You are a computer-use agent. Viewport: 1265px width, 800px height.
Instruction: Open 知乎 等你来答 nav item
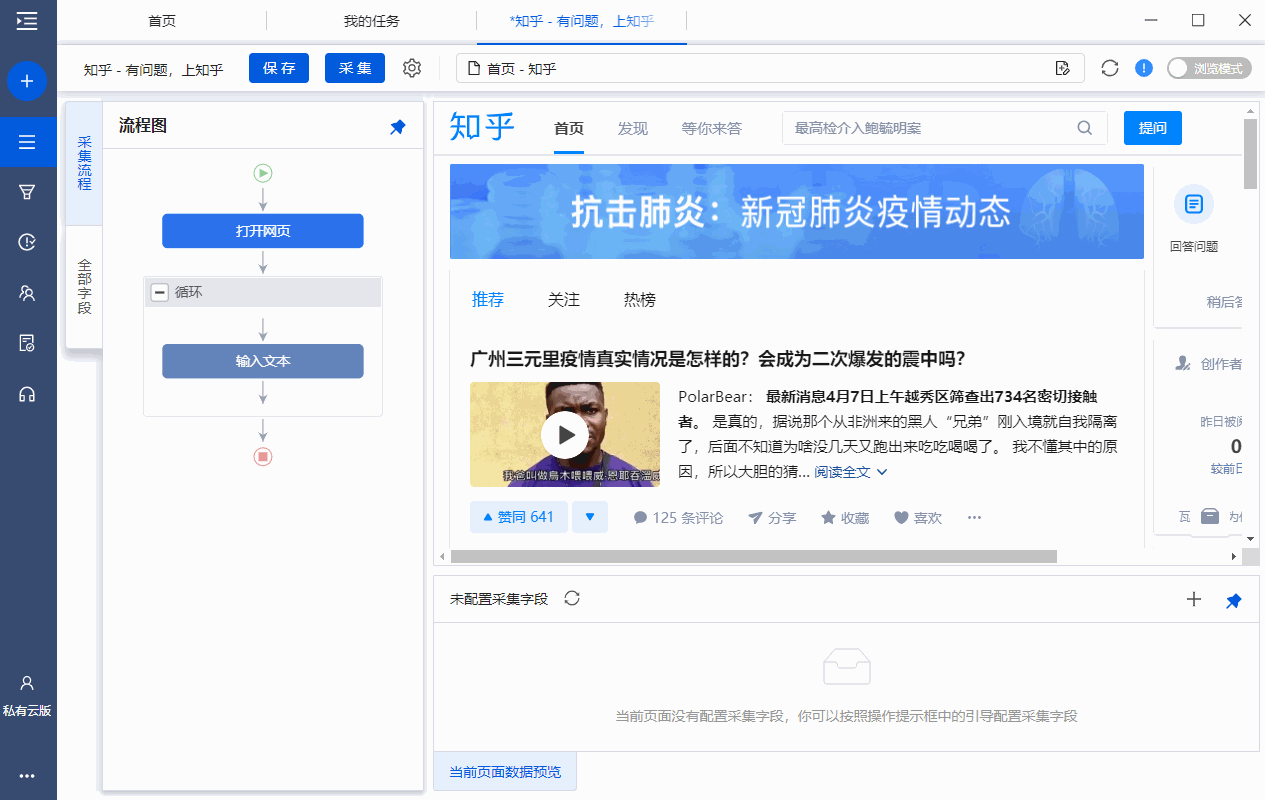pyautogui.click(x=712, y=128)
